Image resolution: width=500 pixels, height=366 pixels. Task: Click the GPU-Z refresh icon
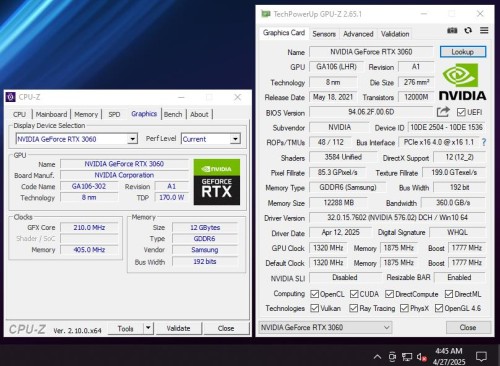[468, 30]
